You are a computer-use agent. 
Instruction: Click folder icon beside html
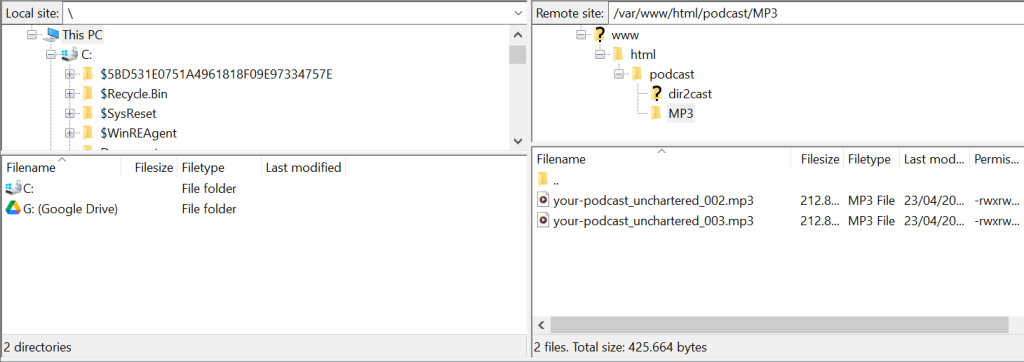618,54
